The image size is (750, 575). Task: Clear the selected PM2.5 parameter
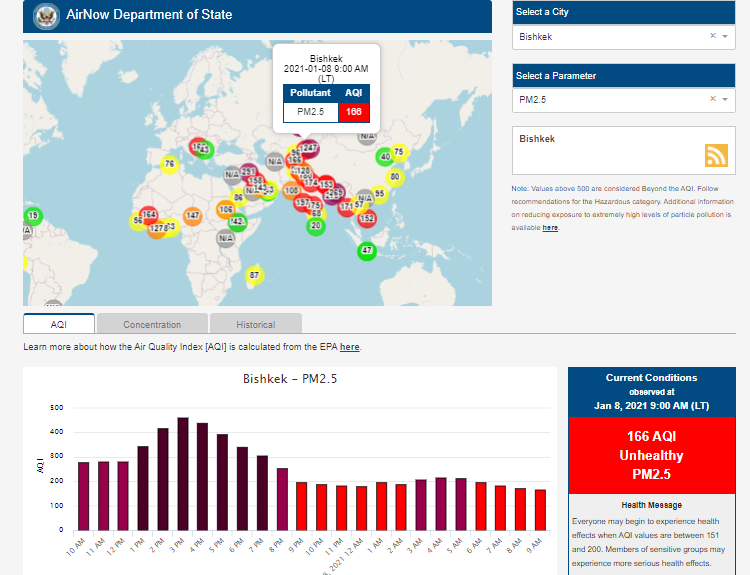(712, 100)
